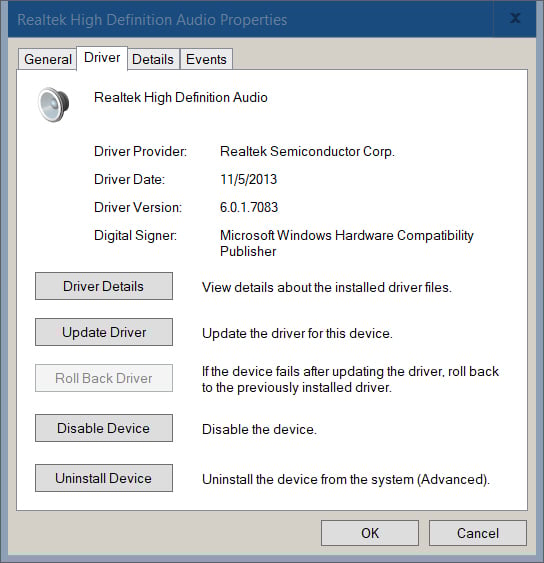
Task: Click the Driver Date label
Action: [129, 179]
